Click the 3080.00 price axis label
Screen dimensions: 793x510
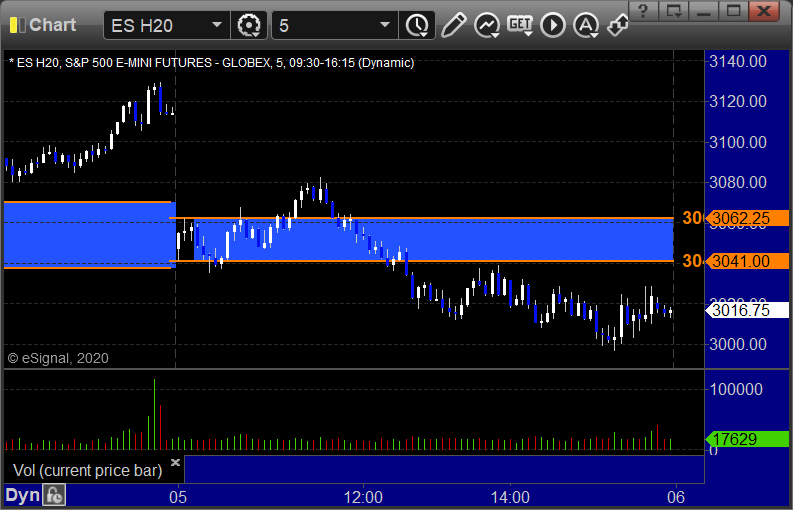coord(738,182)
